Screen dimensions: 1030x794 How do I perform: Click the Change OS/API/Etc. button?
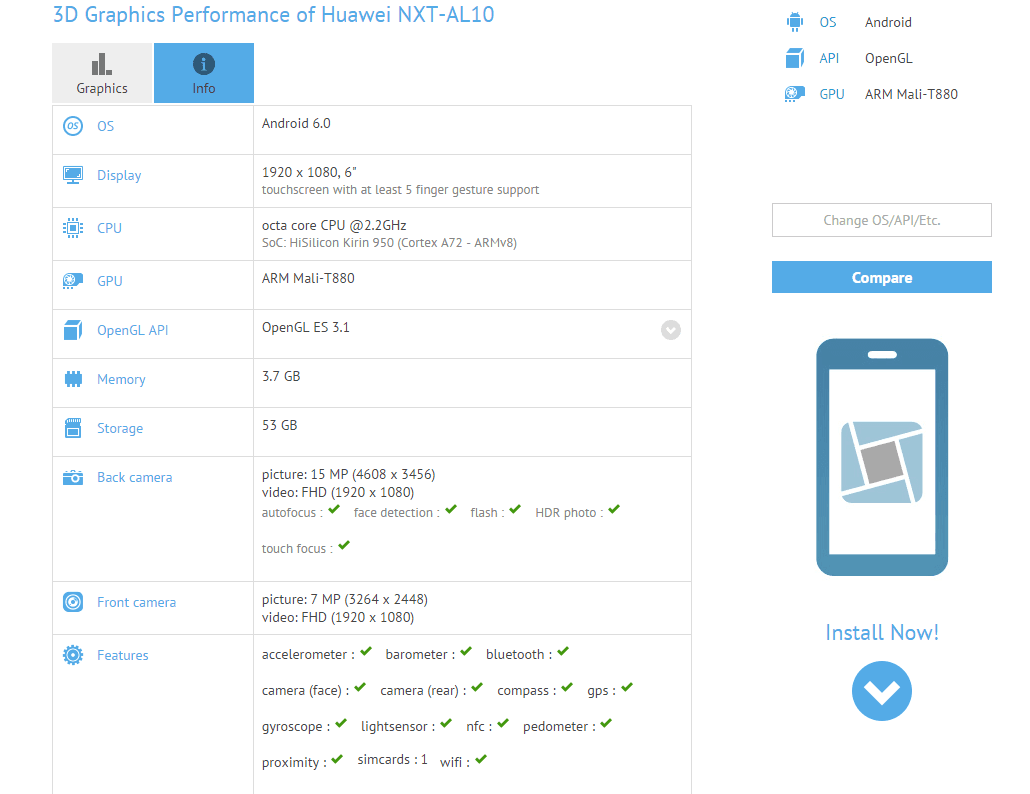(882, 220)
